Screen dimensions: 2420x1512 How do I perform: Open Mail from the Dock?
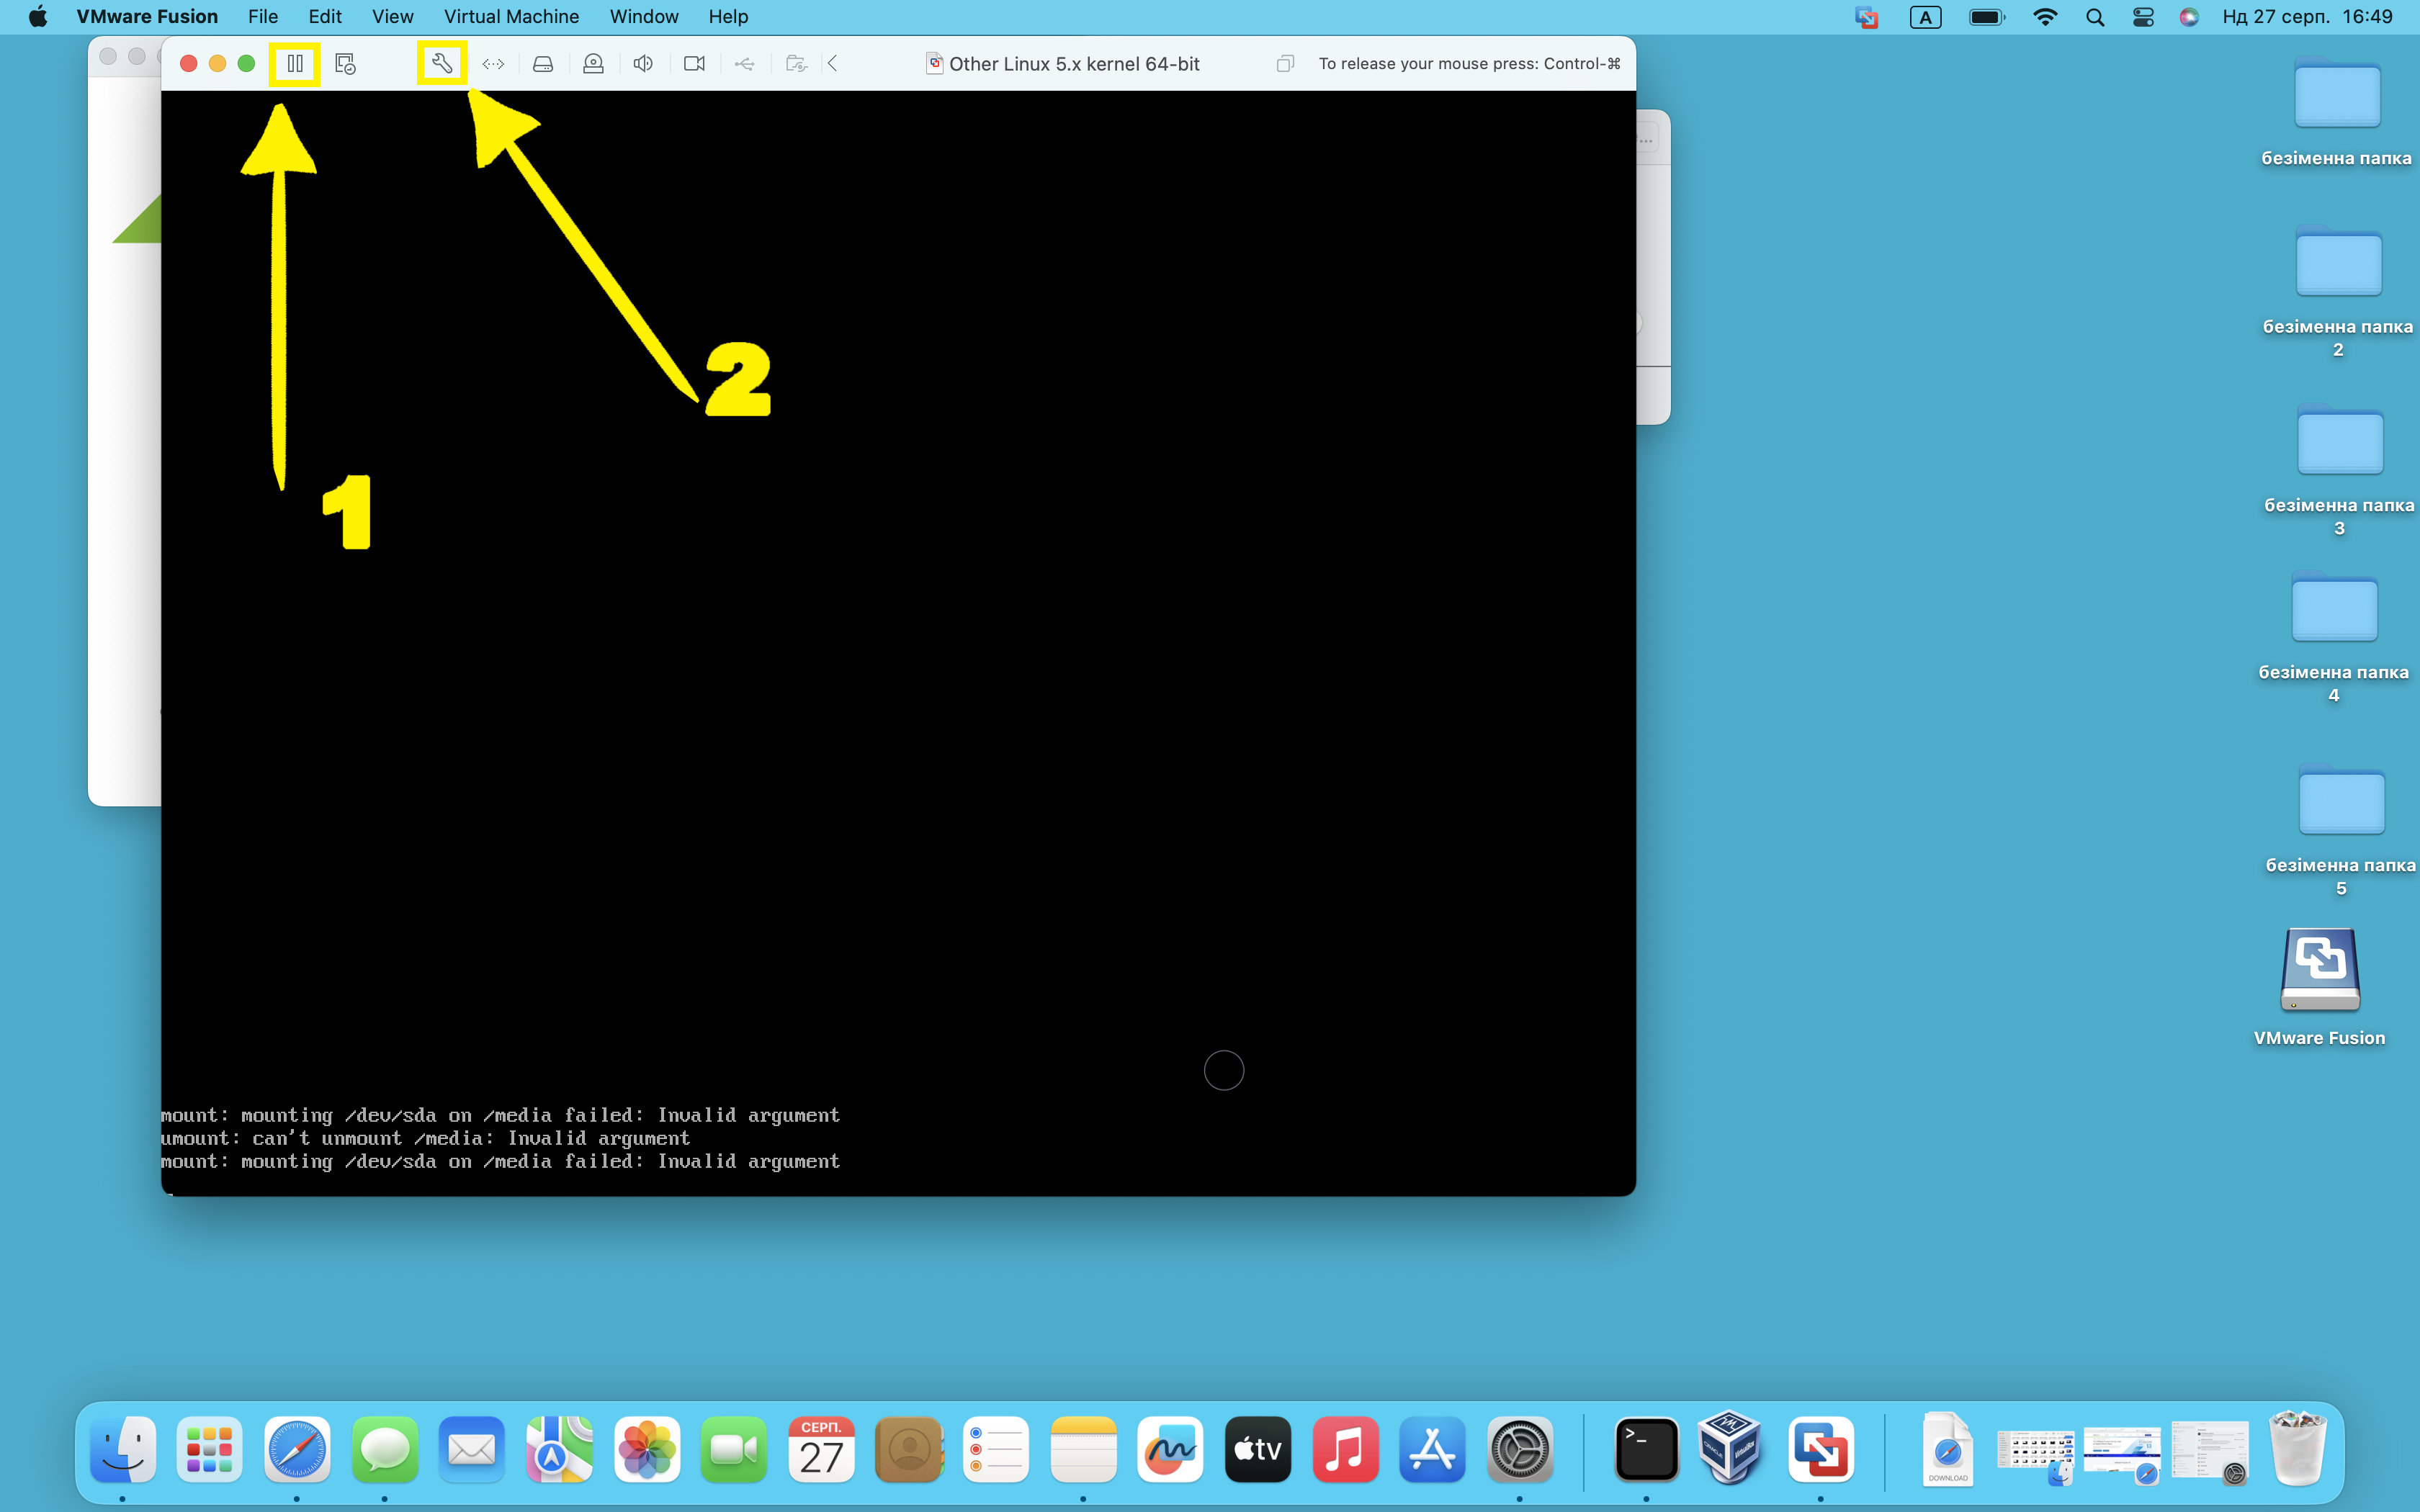(471, 1449)
